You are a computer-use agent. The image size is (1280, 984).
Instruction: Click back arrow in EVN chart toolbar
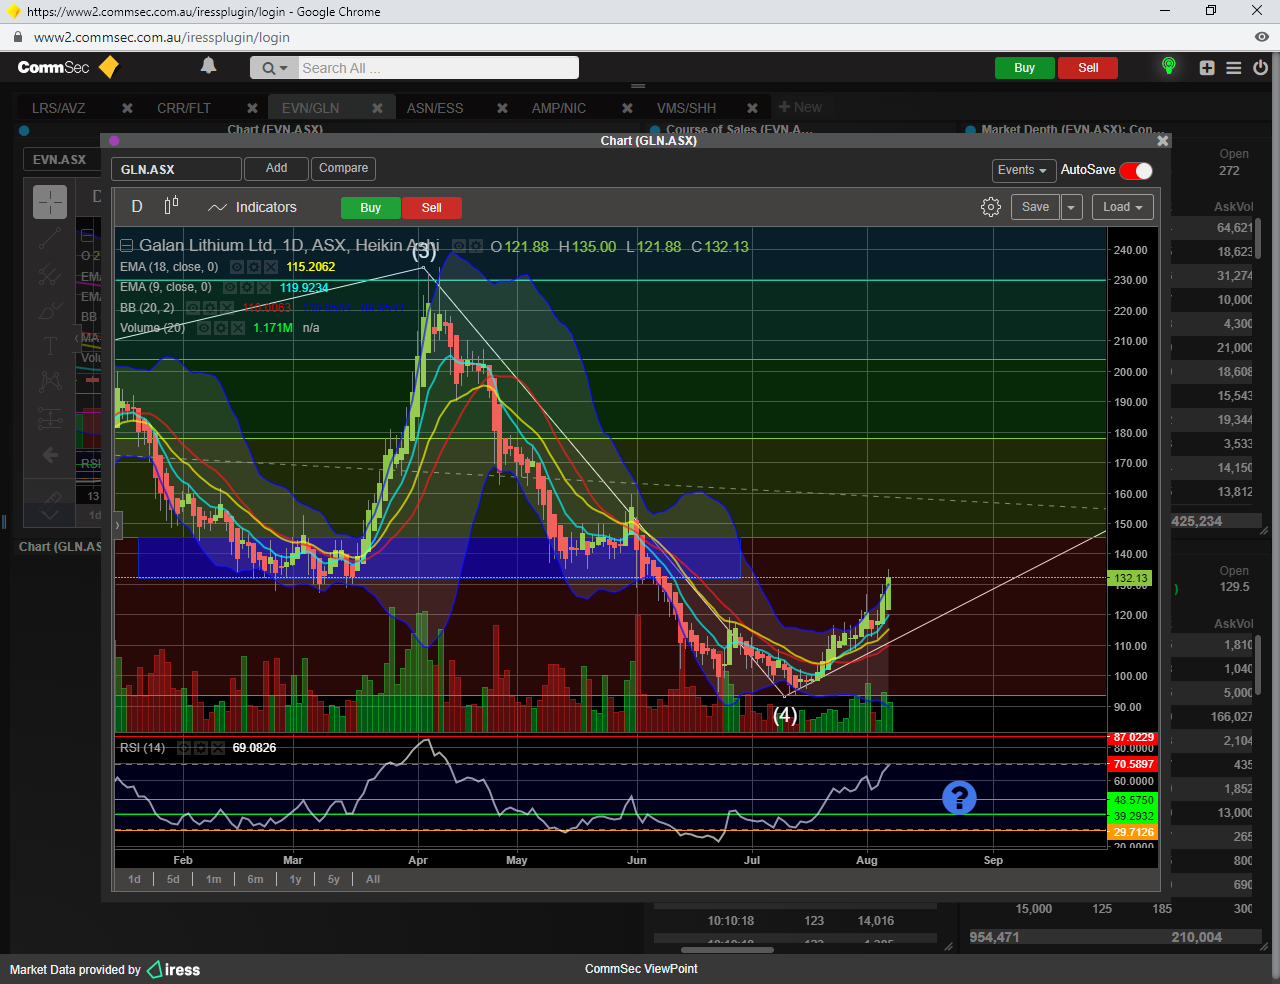coord(50,455)
